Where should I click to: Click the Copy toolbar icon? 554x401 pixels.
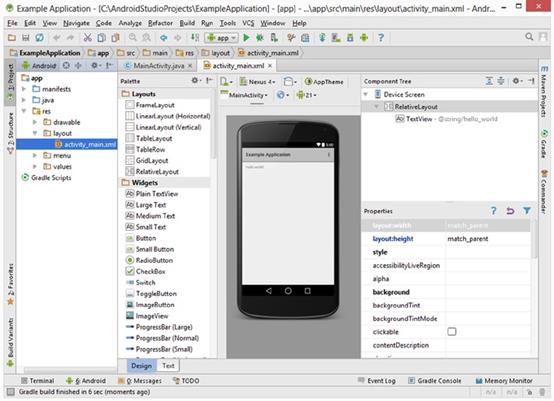pos(101,37)
